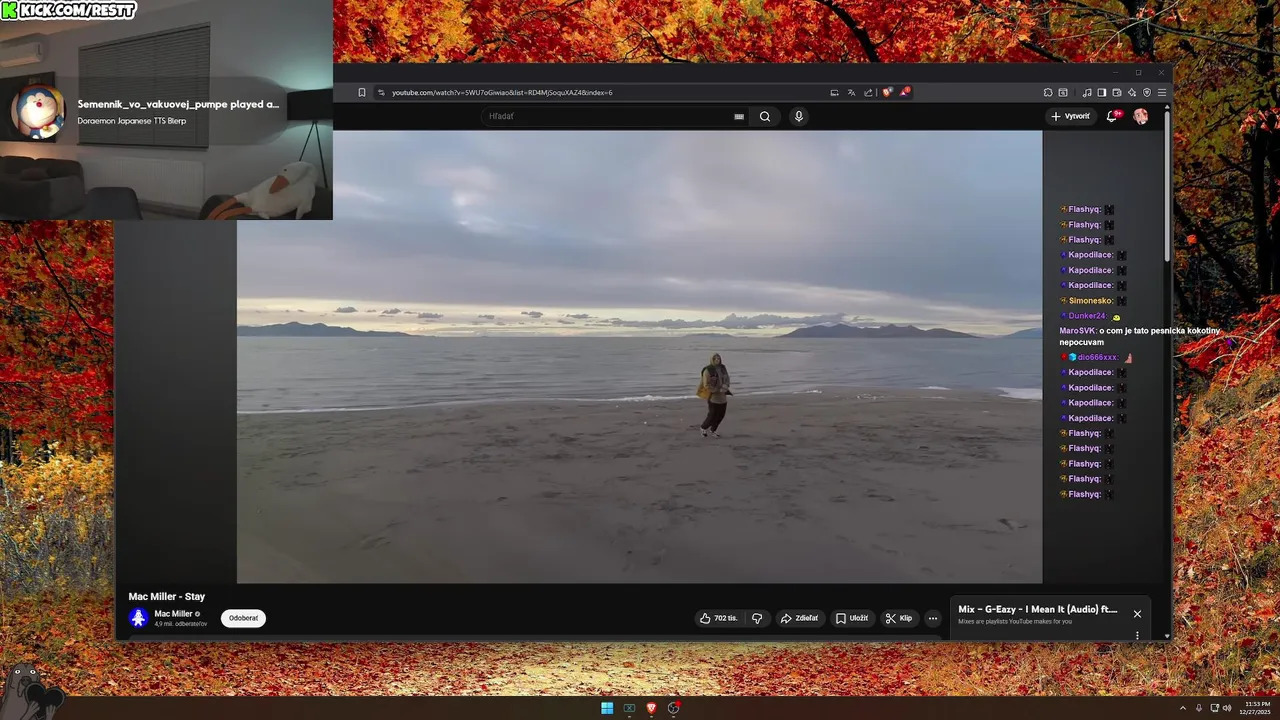Image resolution: width=1280 pixels, height=720 pixels.
Task: Open the Xbox Game Bar taskbar icon
Action: pos(629,708)
